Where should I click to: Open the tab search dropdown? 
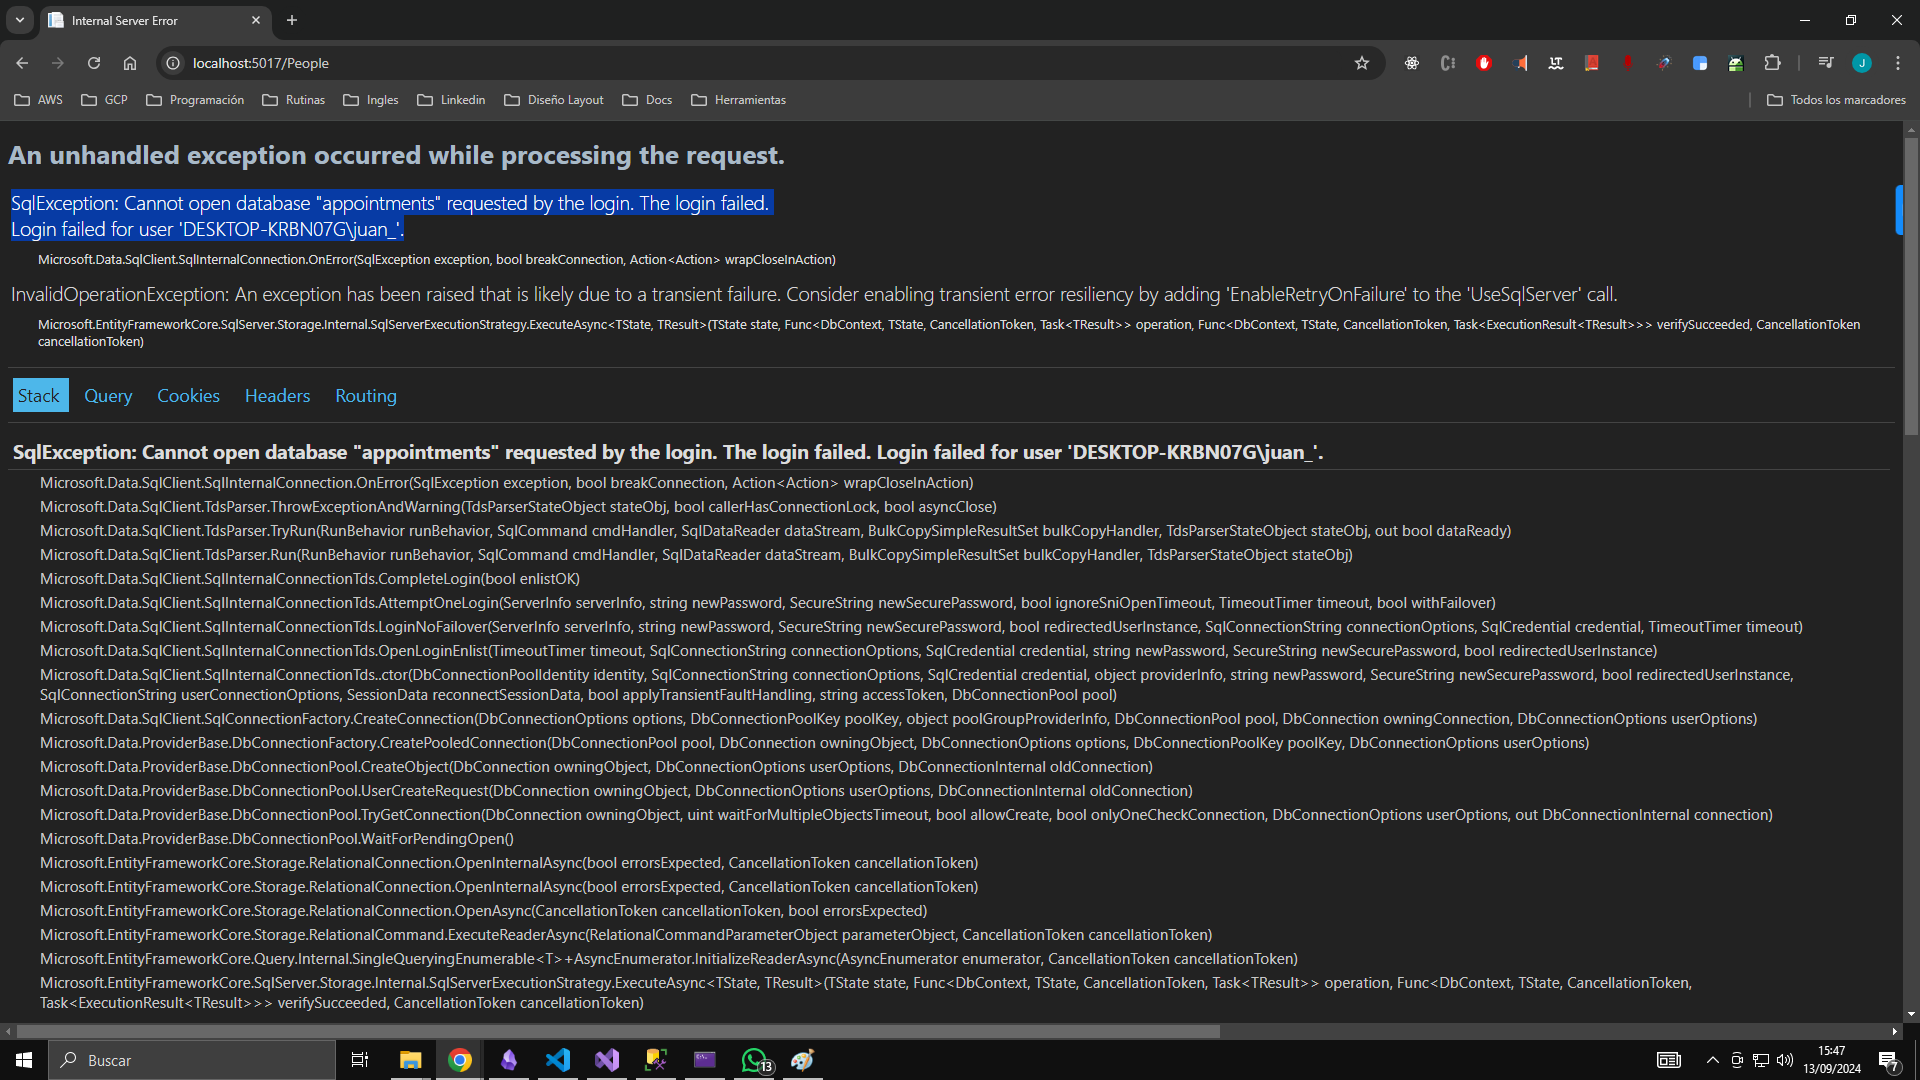tap(19, 20)
